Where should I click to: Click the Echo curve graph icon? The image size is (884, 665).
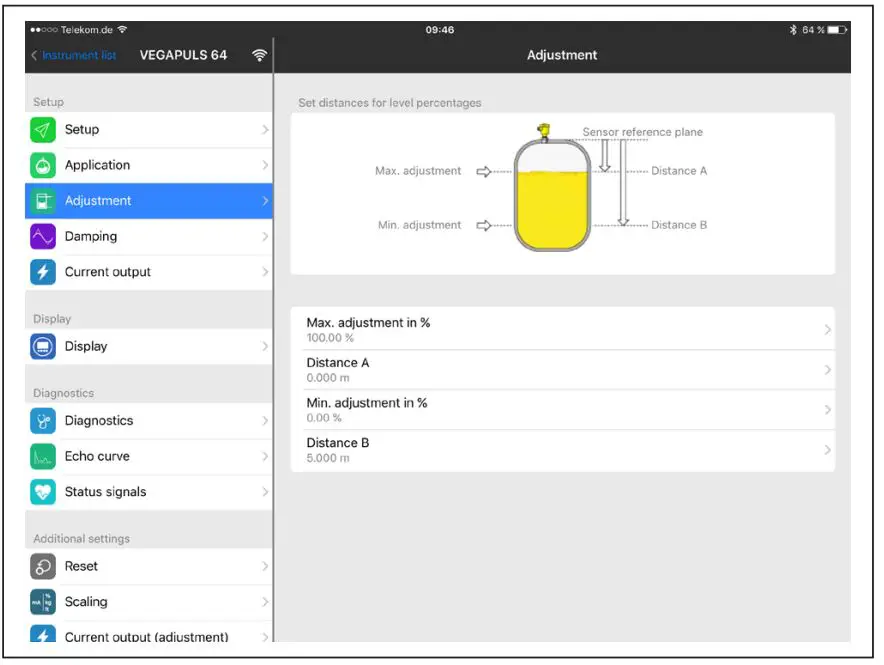[43, 456]
